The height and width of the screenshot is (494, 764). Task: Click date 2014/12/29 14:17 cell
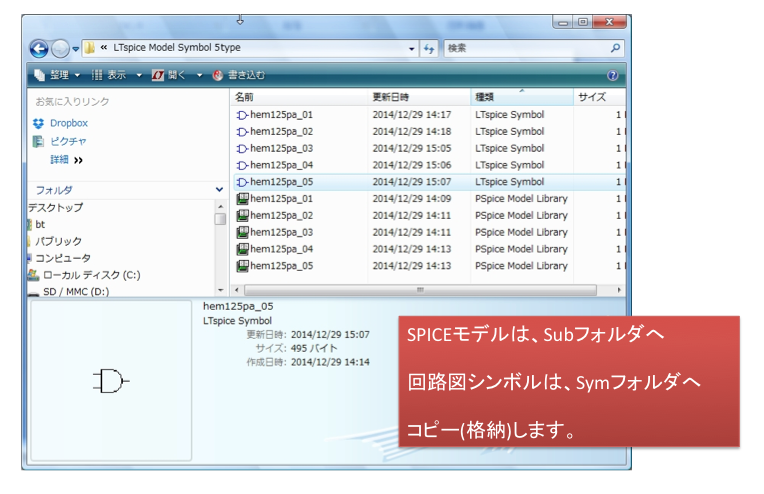[x=412, y=115]
